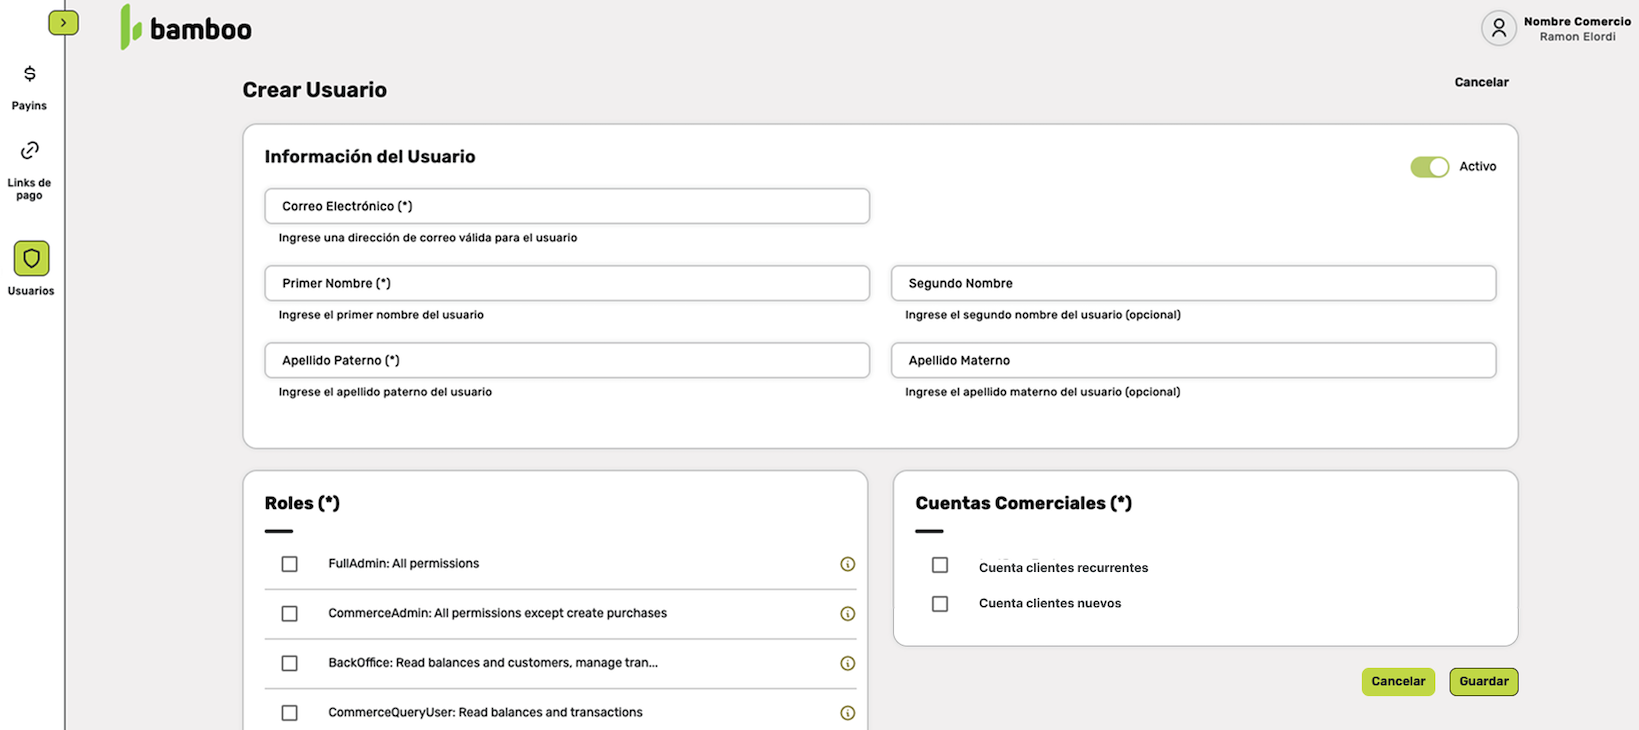Toggle the Activo switch
The width and height of the screenshot is (1639, 730).
coord(1429,167)
